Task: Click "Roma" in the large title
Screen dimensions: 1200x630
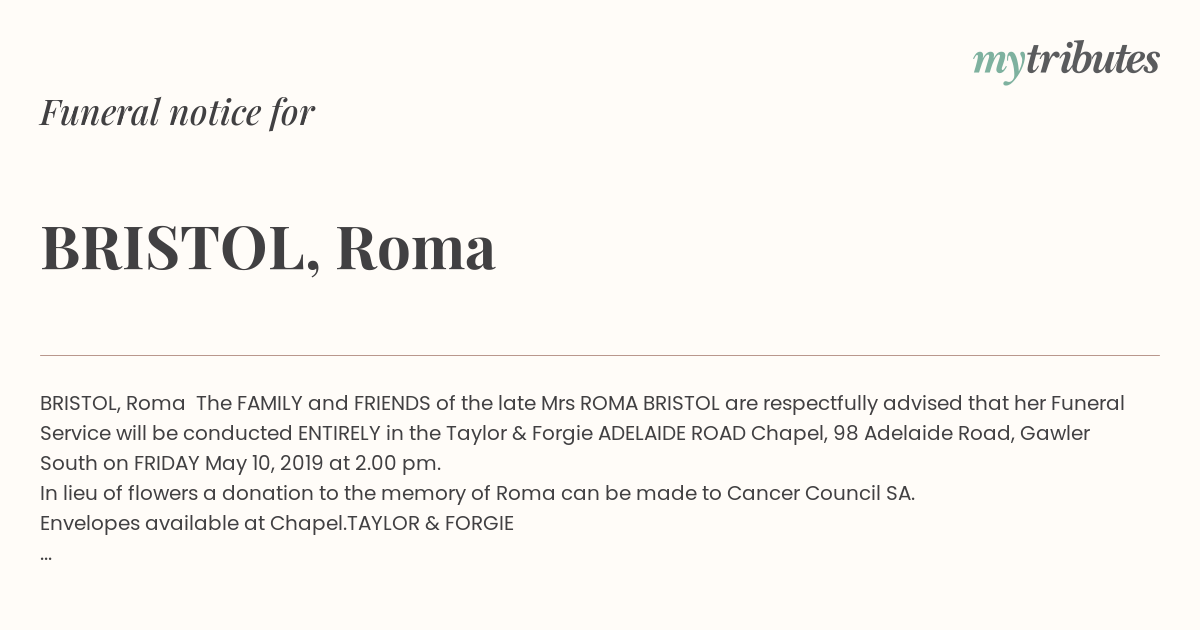Action: [416, 248]
